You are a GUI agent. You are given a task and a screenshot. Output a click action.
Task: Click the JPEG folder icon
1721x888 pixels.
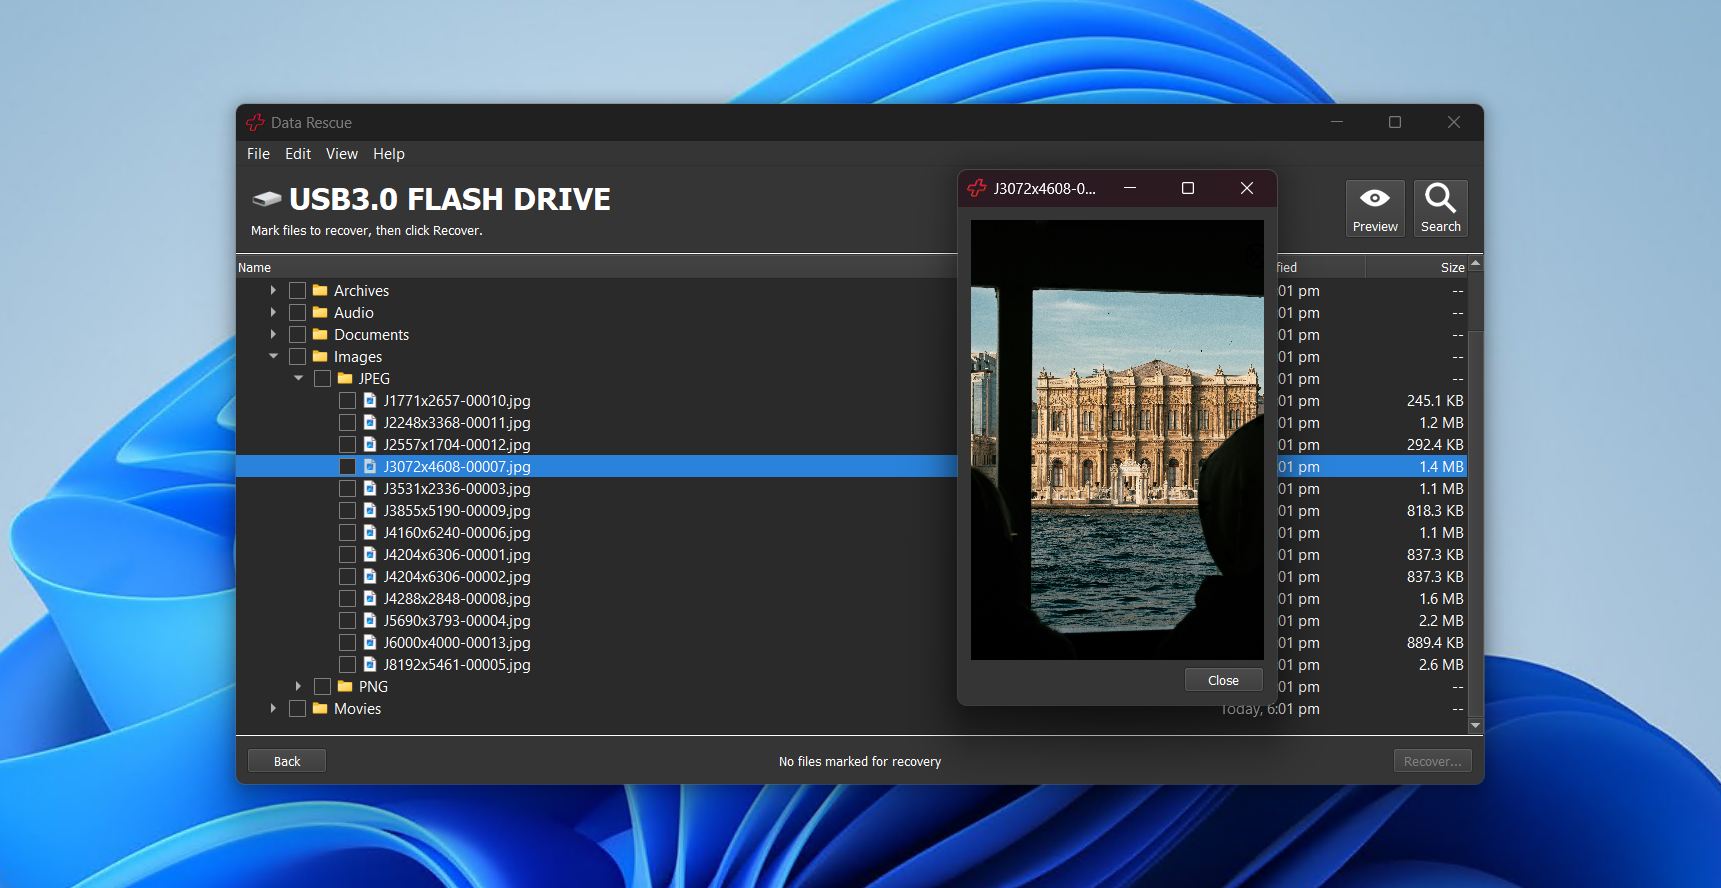(345, 378)
